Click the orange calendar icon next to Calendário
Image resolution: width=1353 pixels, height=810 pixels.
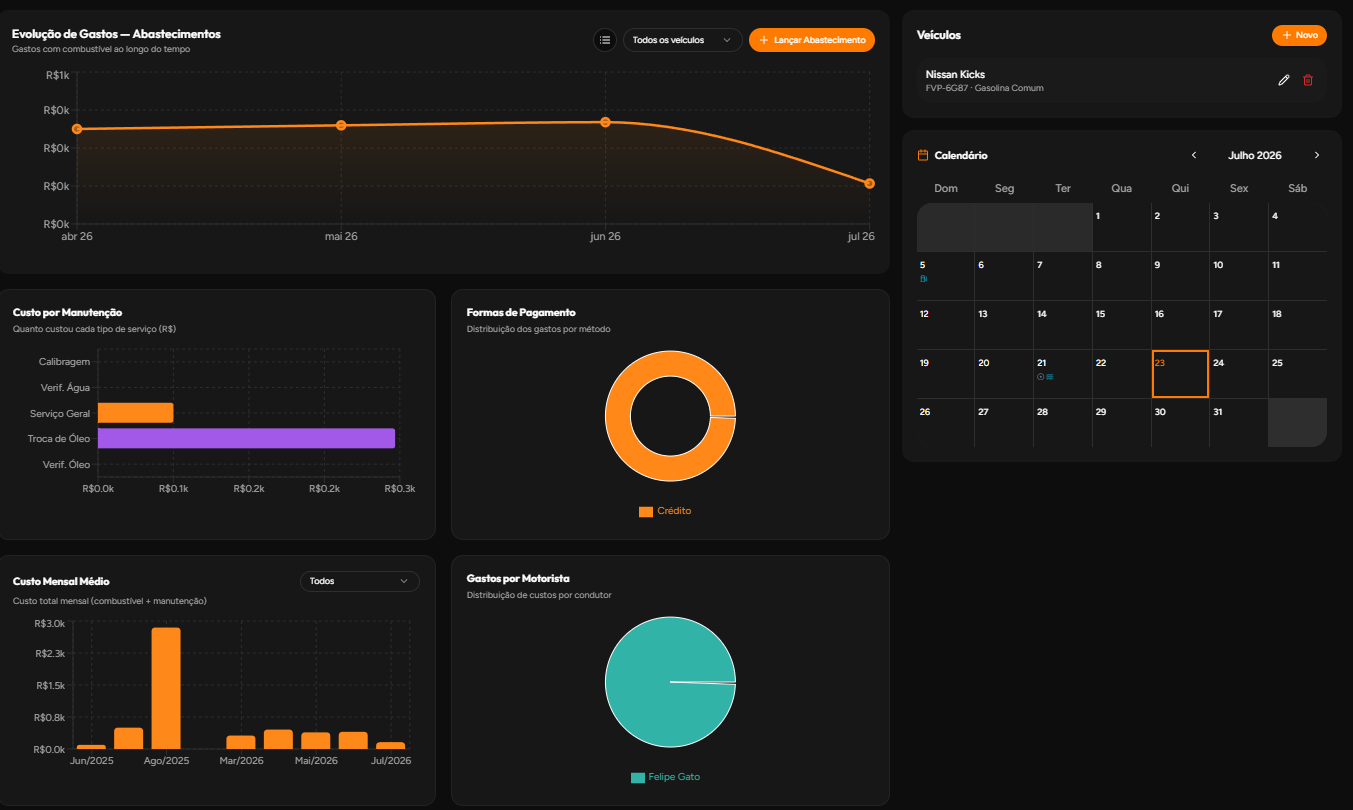(x=923, y=155)
